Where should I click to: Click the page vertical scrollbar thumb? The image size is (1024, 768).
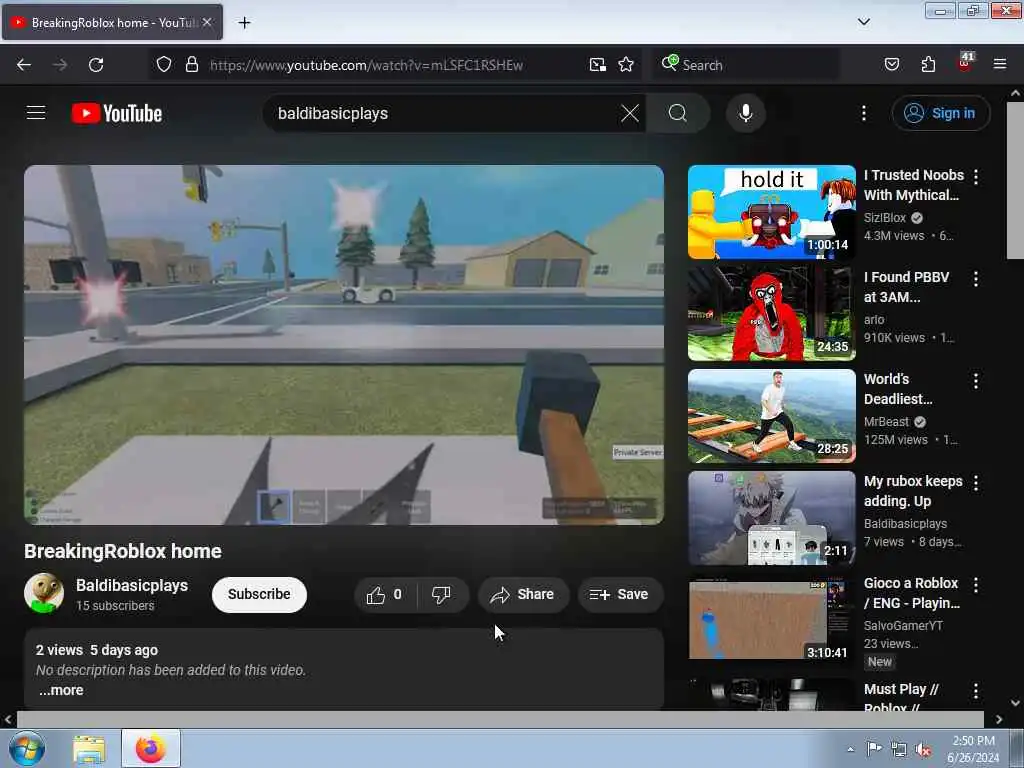(x=1014, y=181)
